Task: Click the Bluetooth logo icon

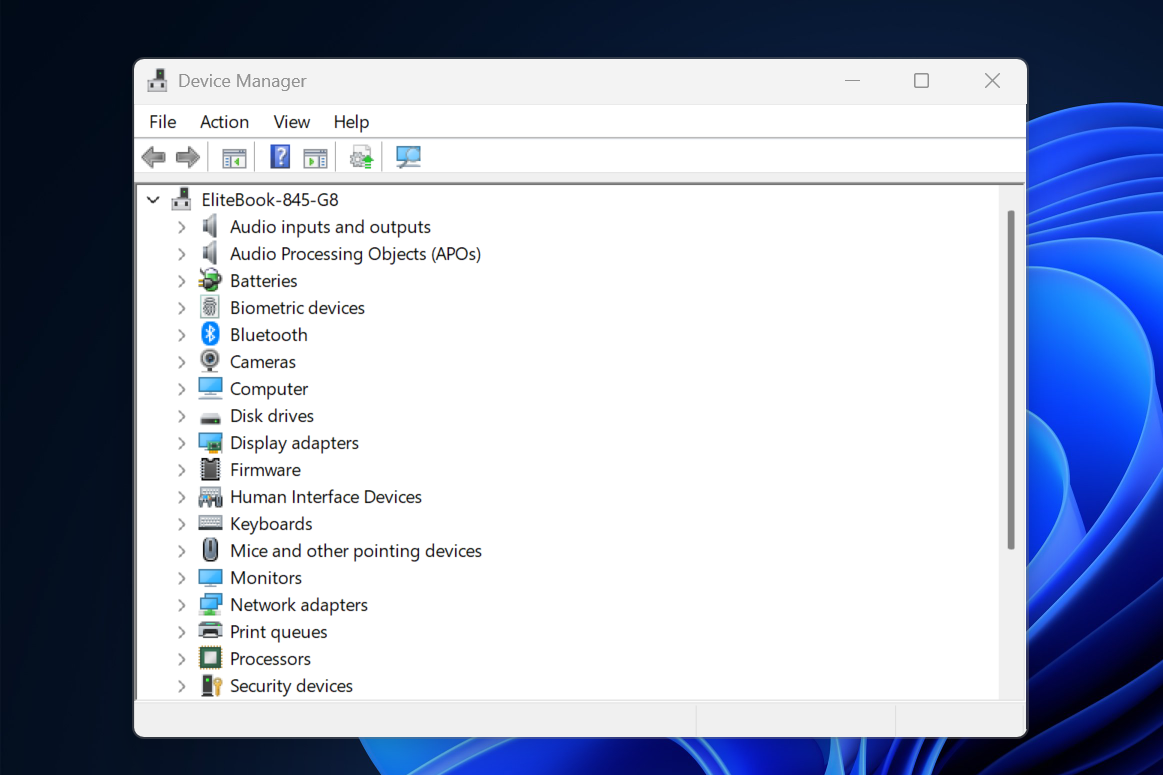Action: [211, 334]
